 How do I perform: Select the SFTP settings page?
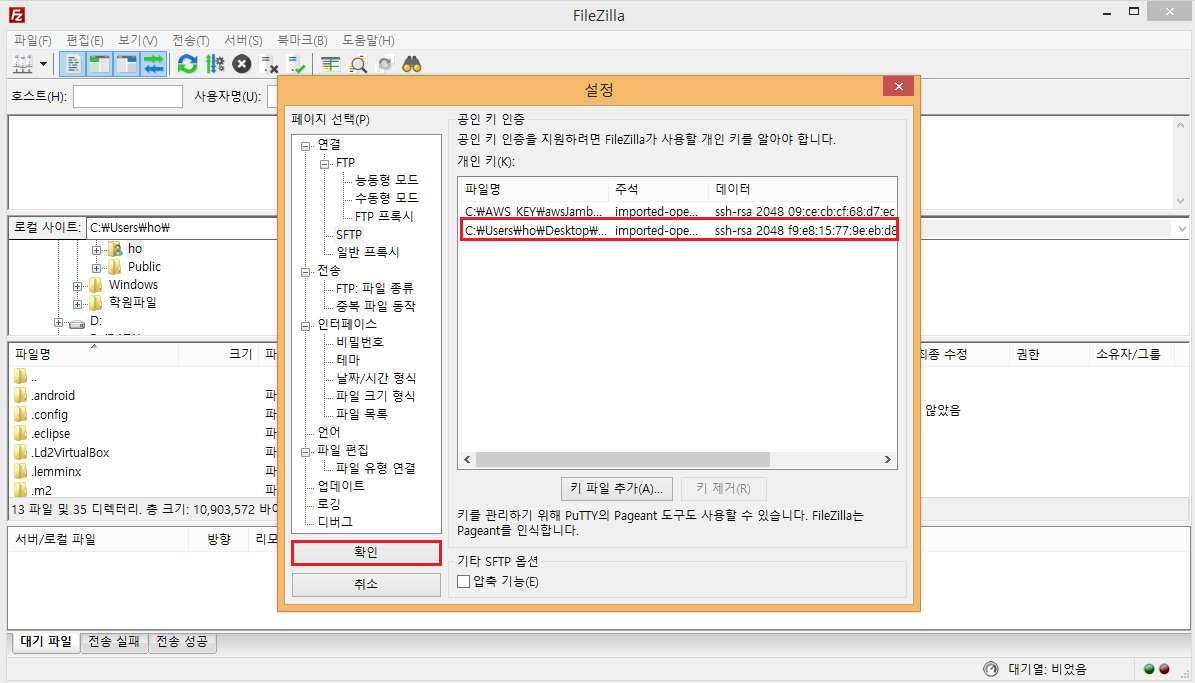[x=349, y=234]
